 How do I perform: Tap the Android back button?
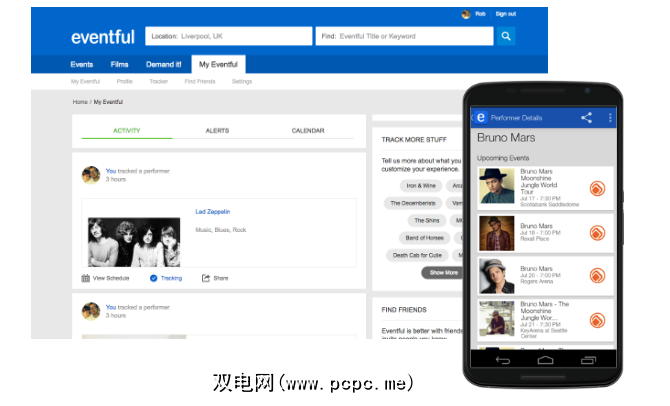click(x=503, y=361)
